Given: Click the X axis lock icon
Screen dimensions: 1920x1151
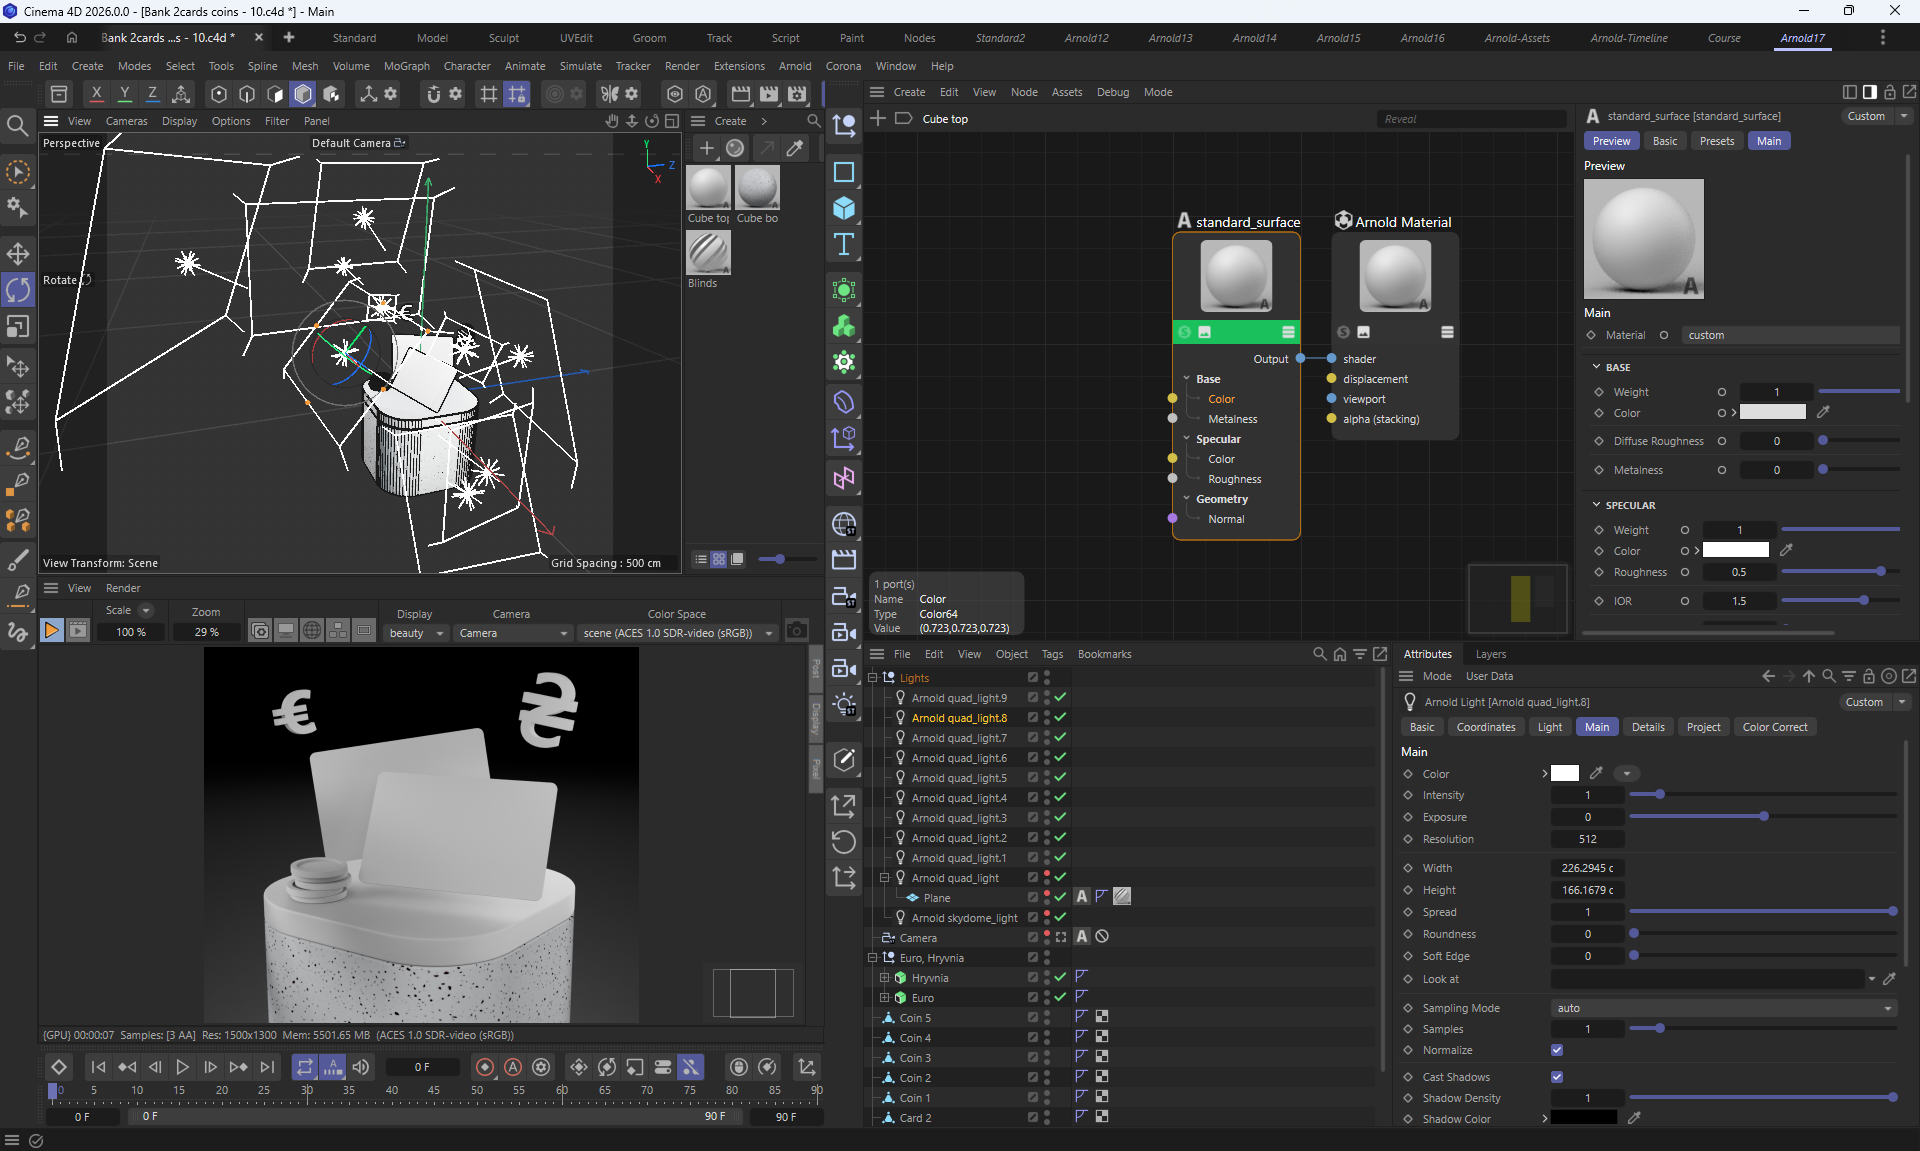Looking at the screenshot, I should 96,93.
